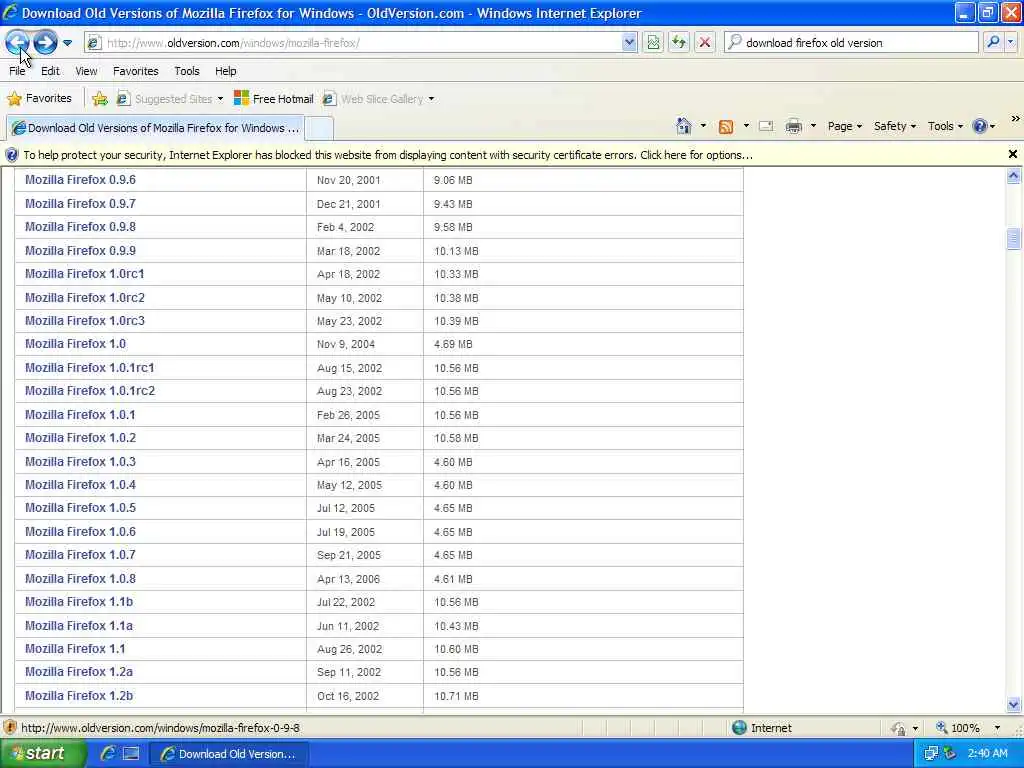Click the Internet zone globe icon
This screenshot has height=768, width=1024.
coord(739,728)
